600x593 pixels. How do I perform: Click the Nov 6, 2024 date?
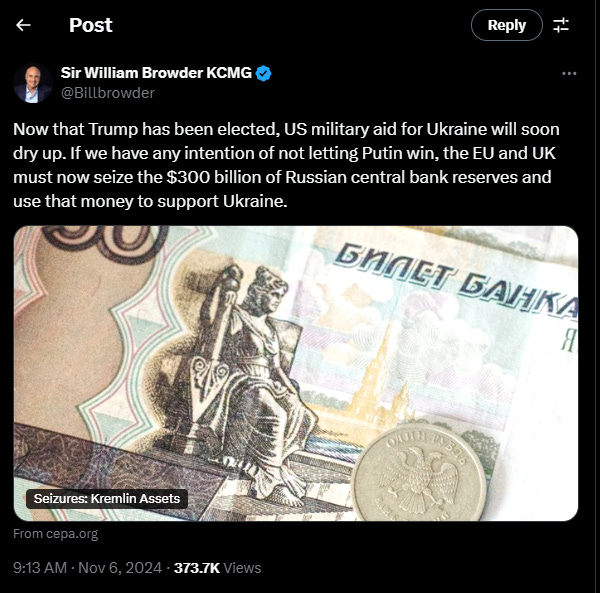point(120,568)
